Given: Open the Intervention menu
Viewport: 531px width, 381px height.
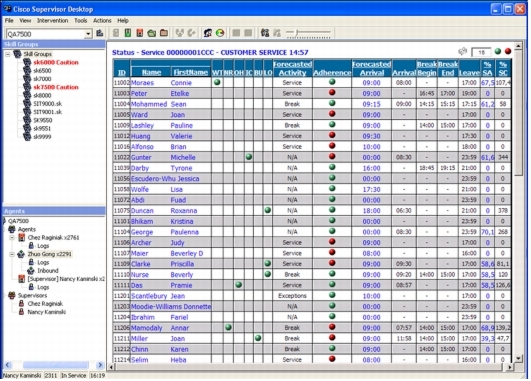Looking at the screenshot, I should tap(52, 21).
